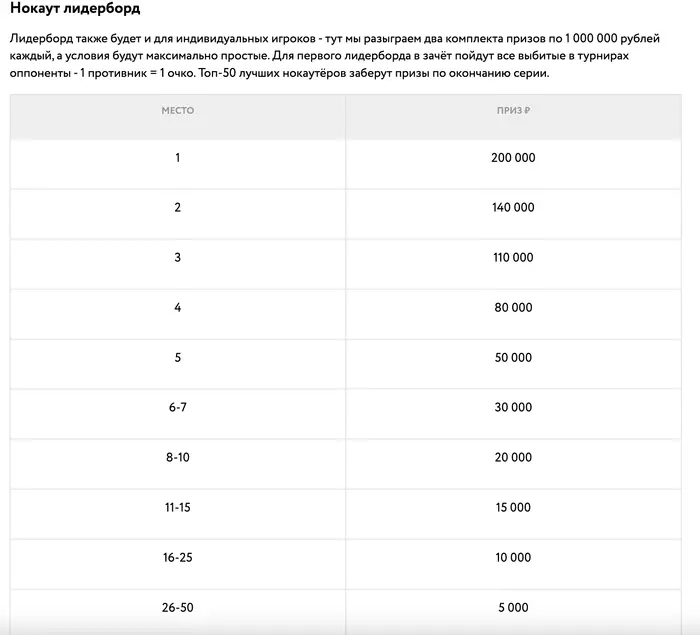Image resolution: width=700 pixels, height=635 pixels.
Task: Click the 30 000 prize cell
Action: tap(513, 408)
